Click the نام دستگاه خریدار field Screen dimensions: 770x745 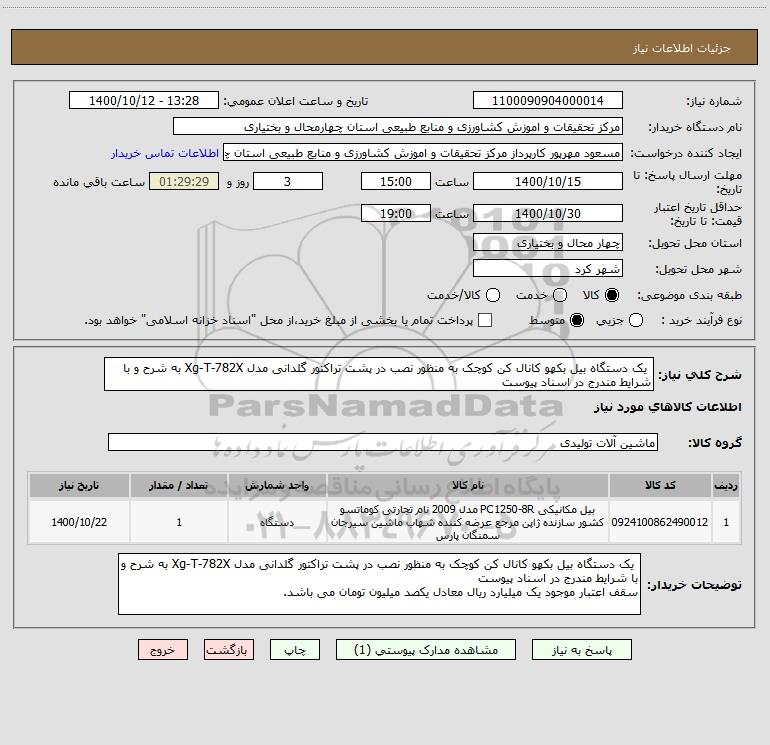(398, 127)
